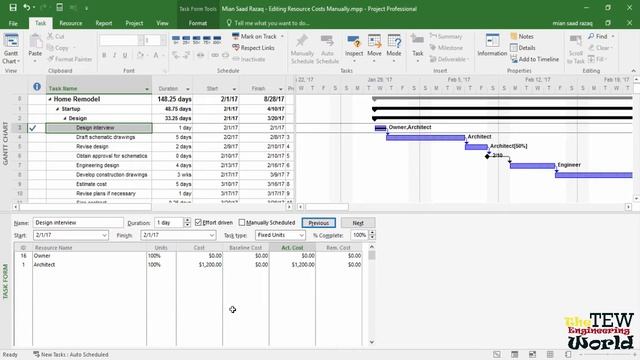Click Add to Timeline
The width and height of the screenshot is (640, 360).
click(x=534, y=59)
